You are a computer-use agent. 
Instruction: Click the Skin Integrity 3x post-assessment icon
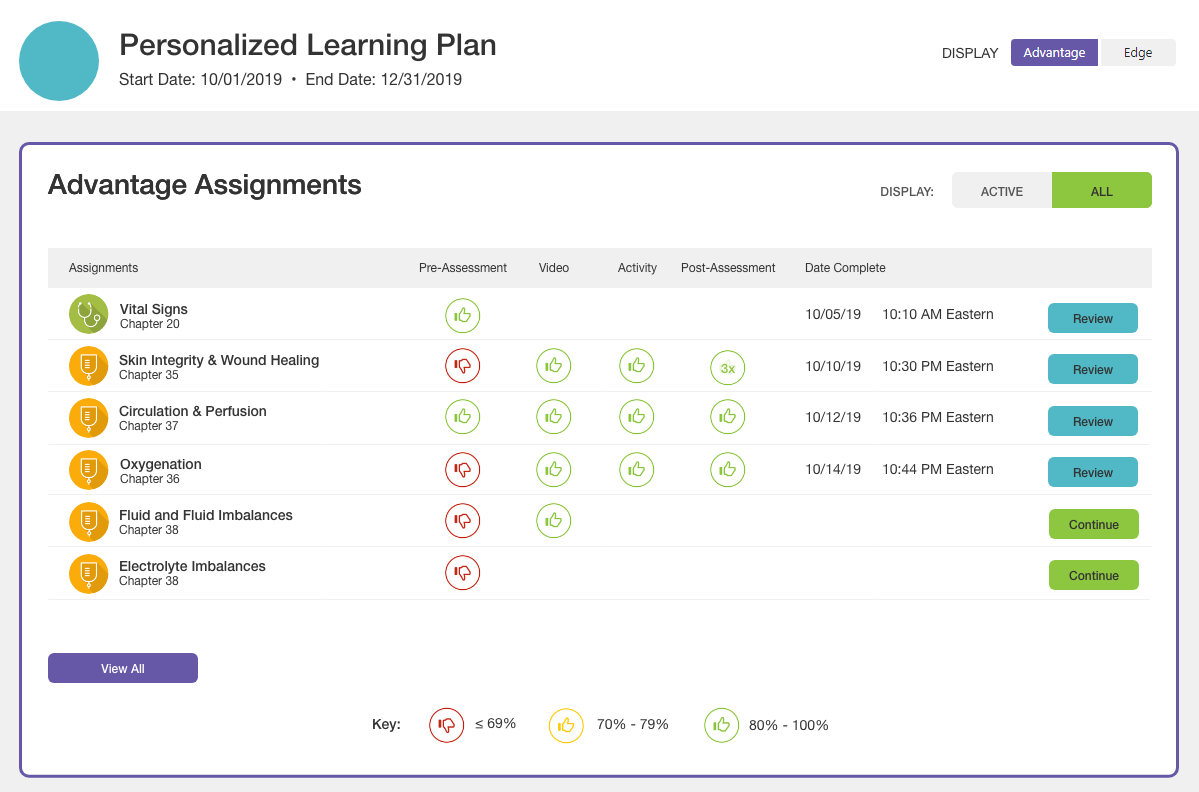[728, 368]
